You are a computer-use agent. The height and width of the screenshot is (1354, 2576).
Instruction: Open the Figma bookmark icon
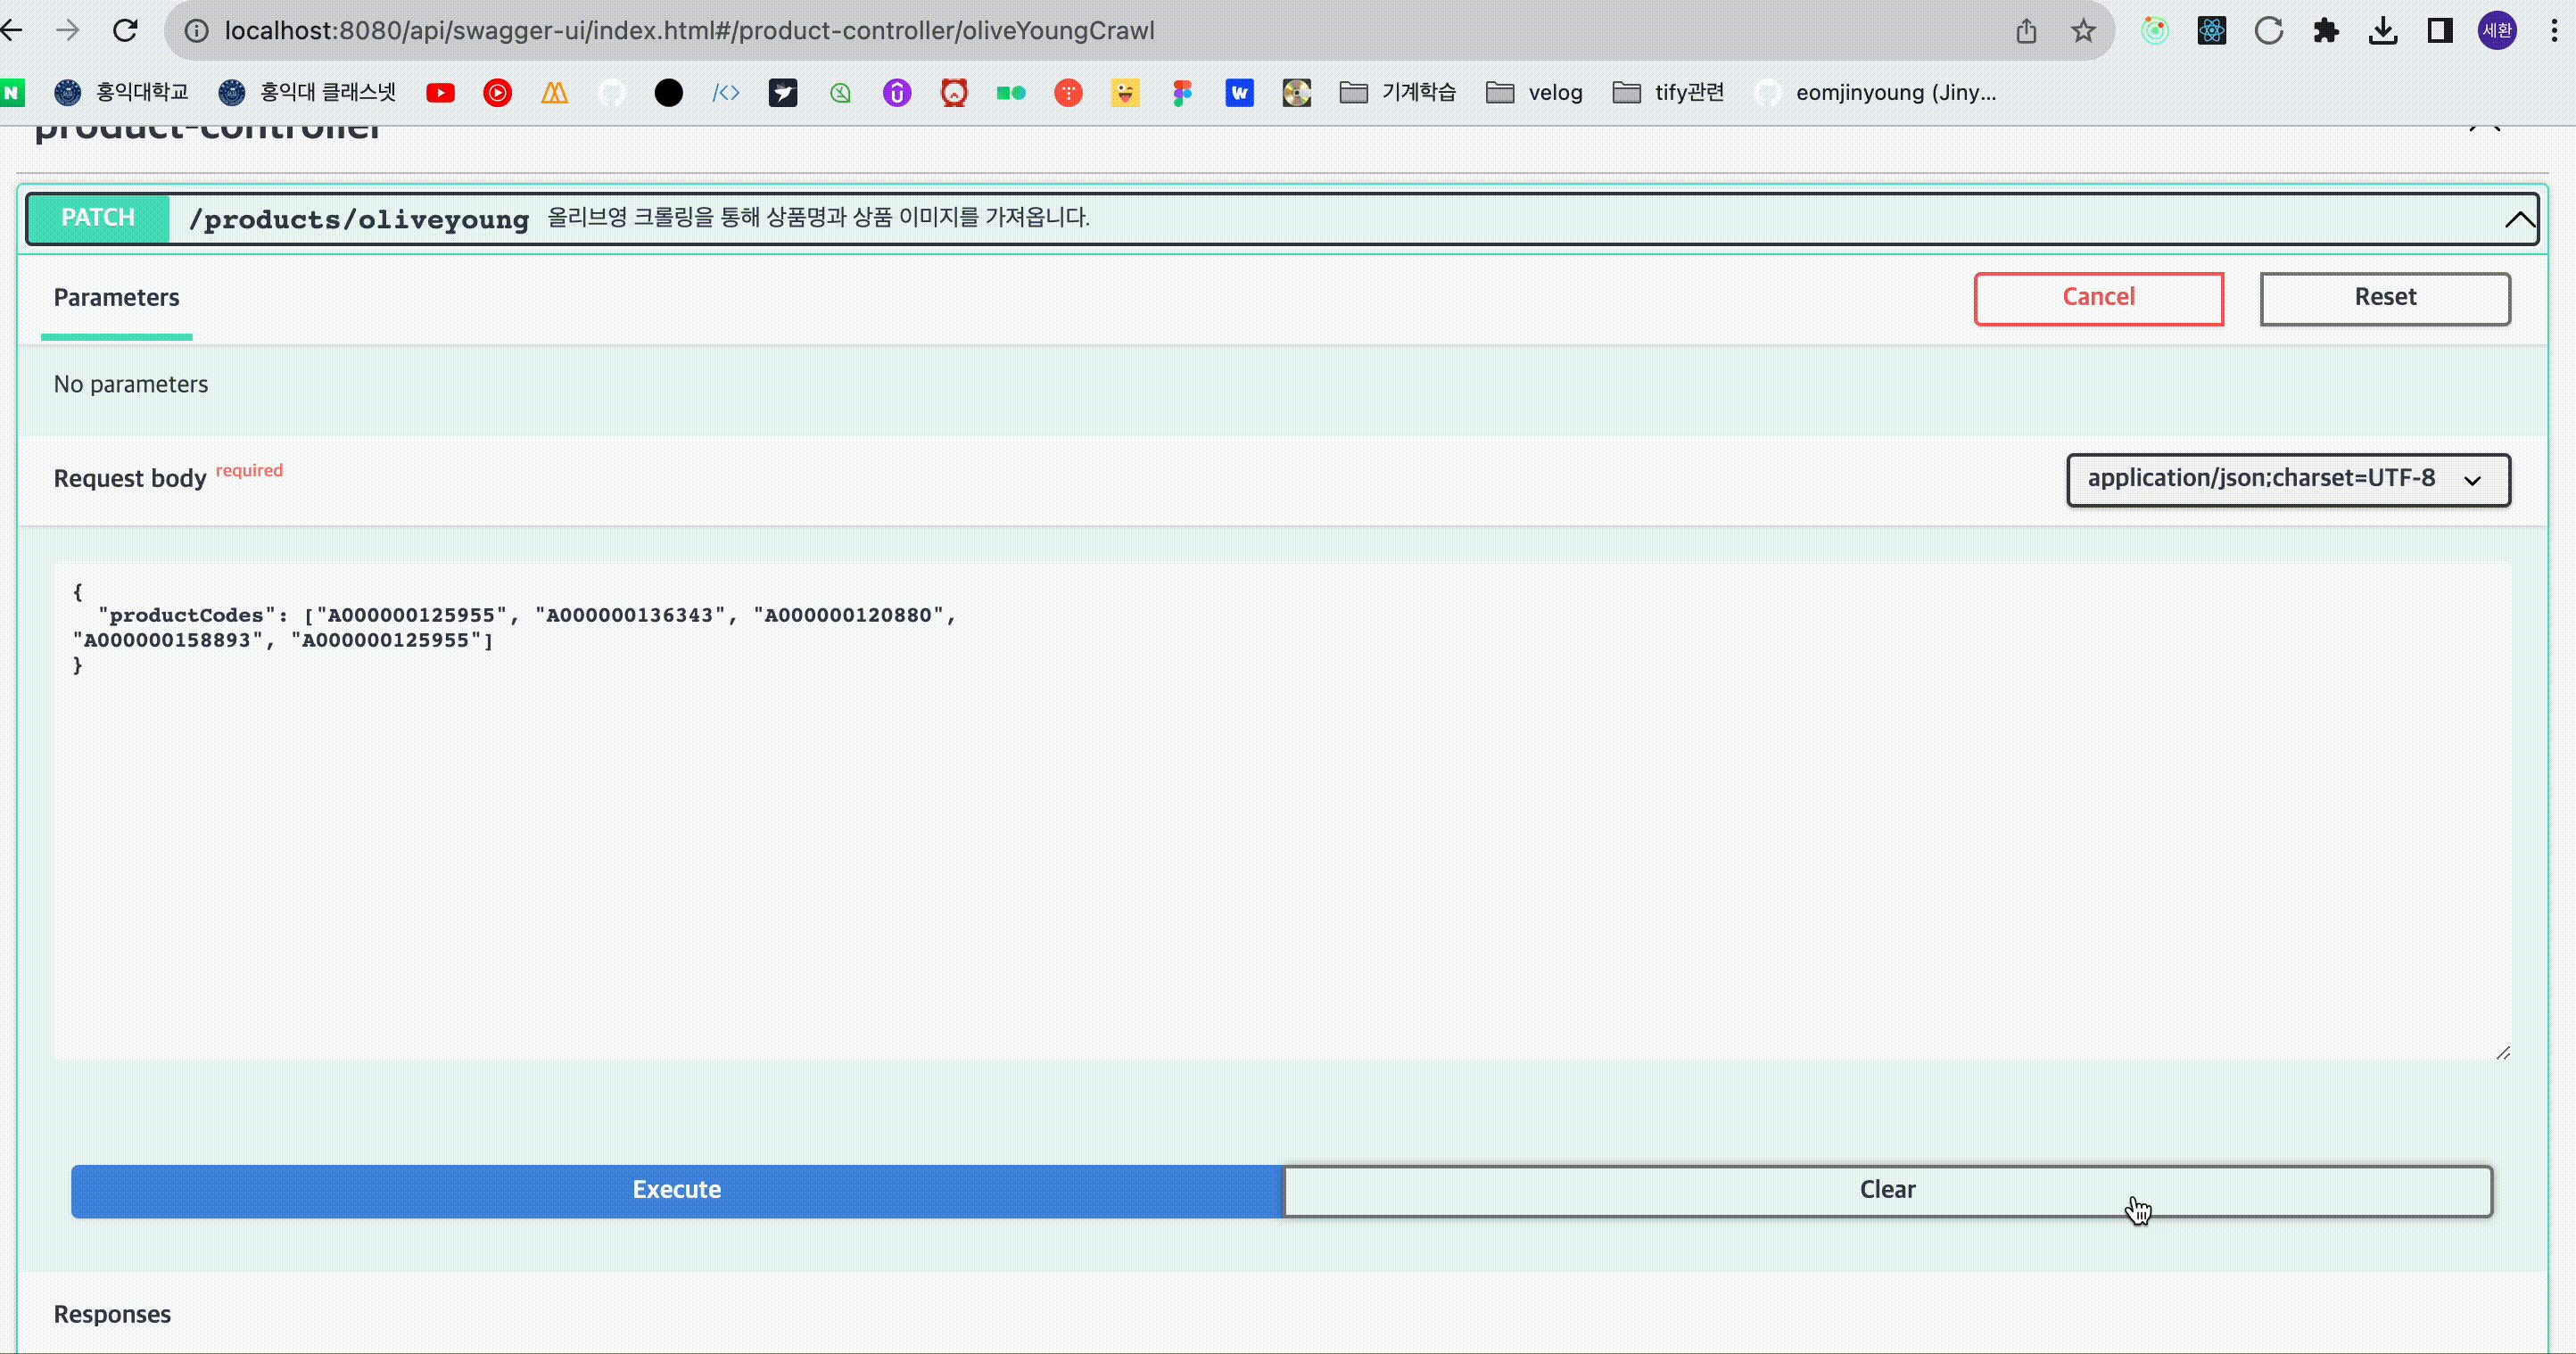click(1182, 93)
